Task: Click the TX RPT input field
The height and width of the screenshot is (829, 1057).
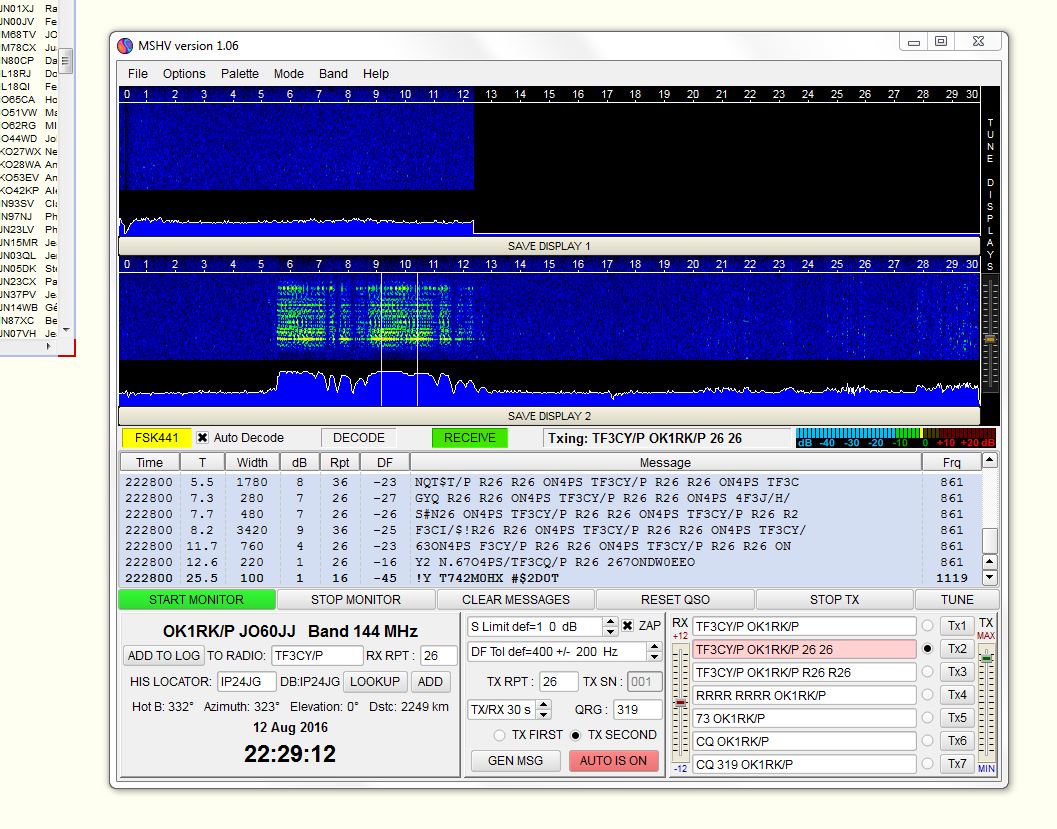Action: (x=558, y=681)
